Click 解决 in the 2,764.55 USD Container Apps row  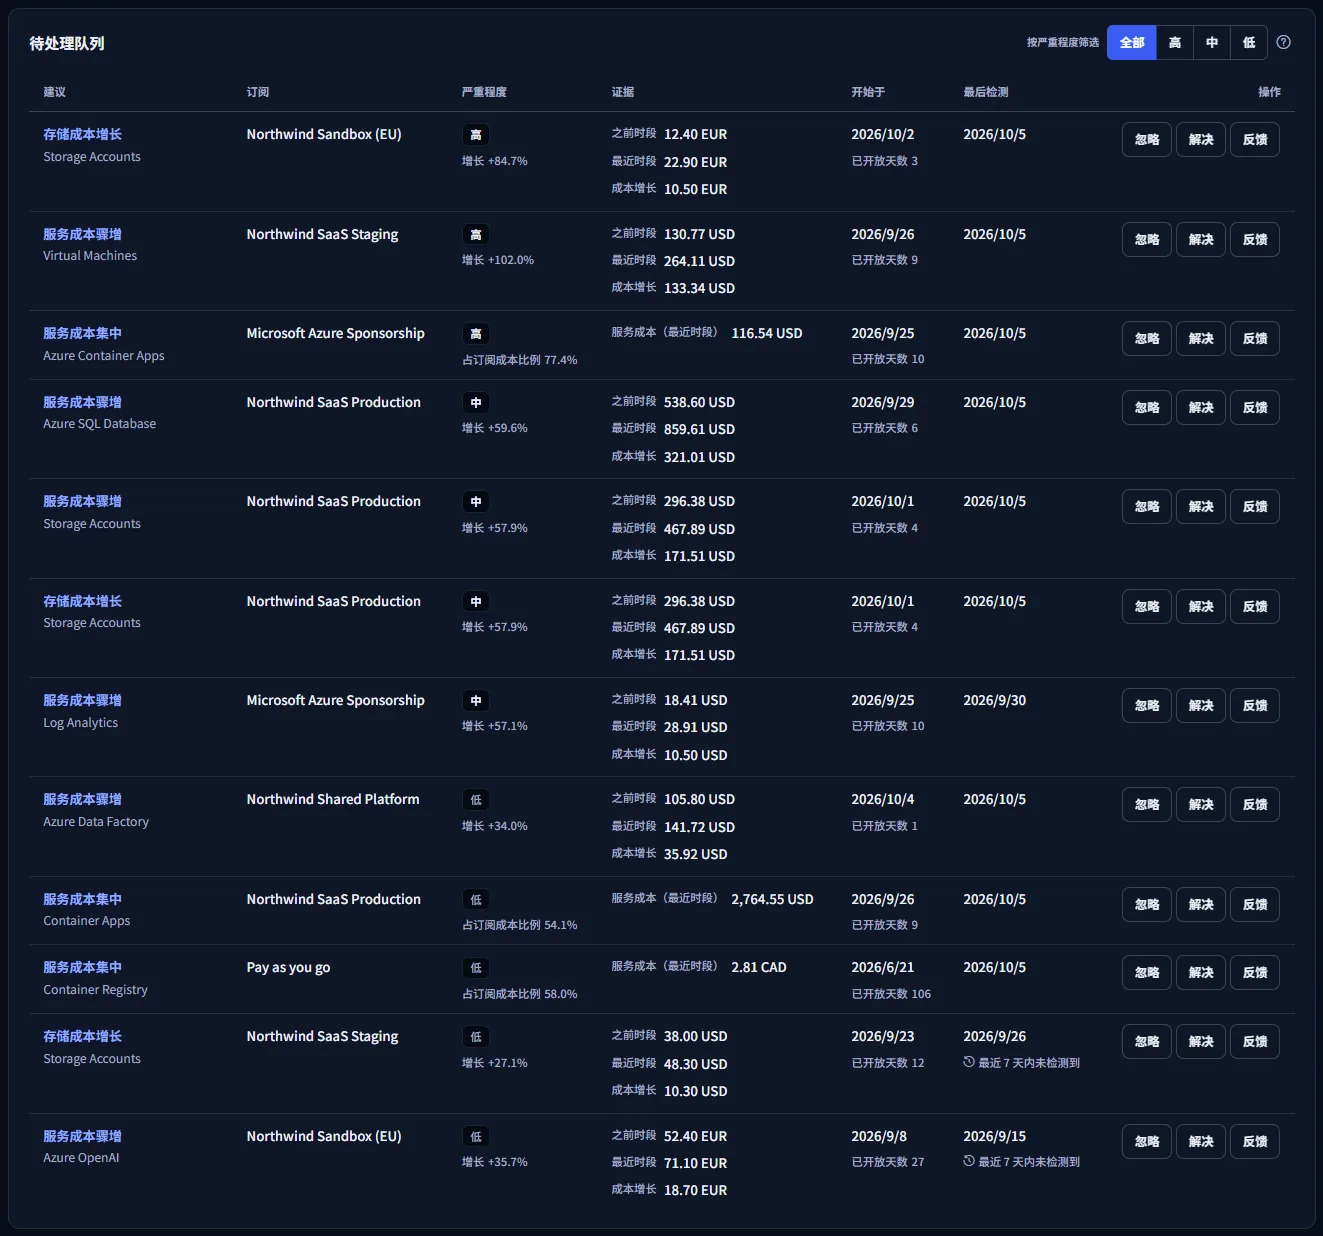[1201, 905]
